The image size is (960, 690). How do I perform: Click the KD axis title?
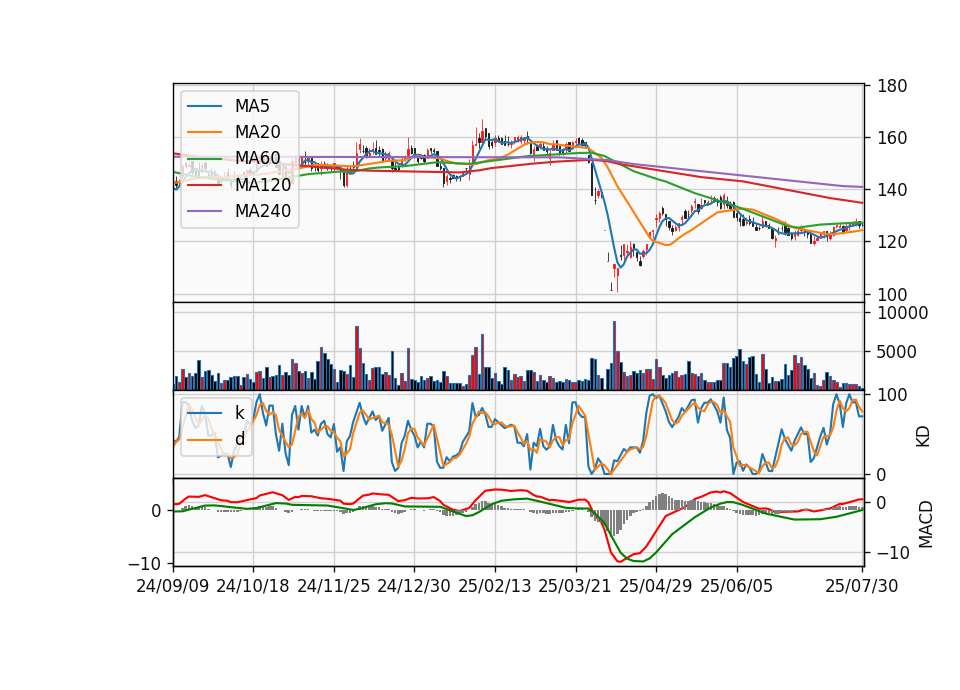(x=923, y=436)
